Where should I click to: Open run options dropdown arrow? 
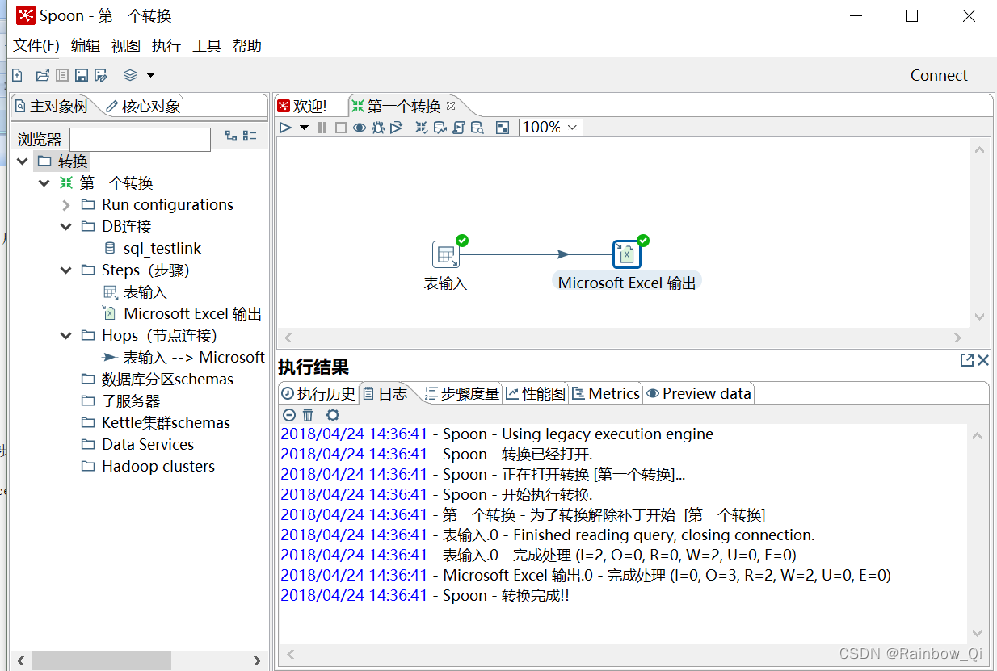tap(305, 128)
